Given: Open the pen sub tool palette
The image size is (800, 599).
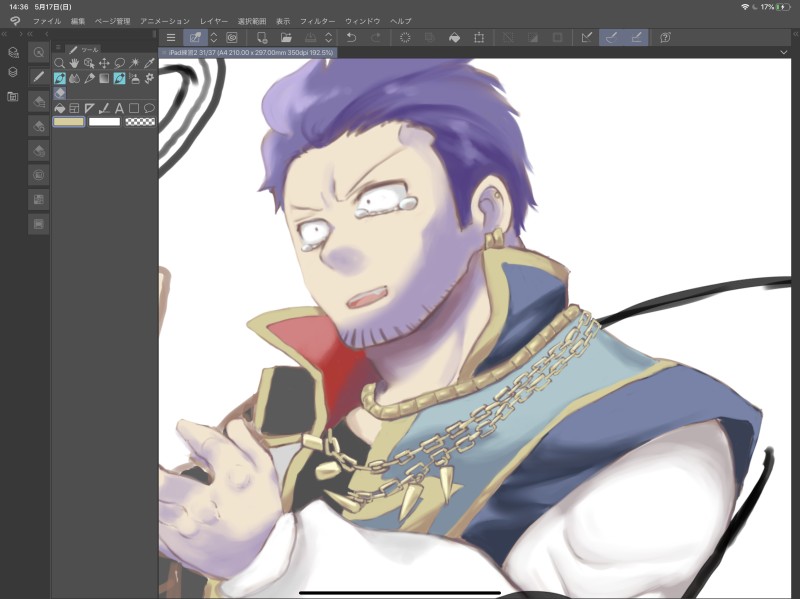Looking at the screenshot, I should click(38, 77).
